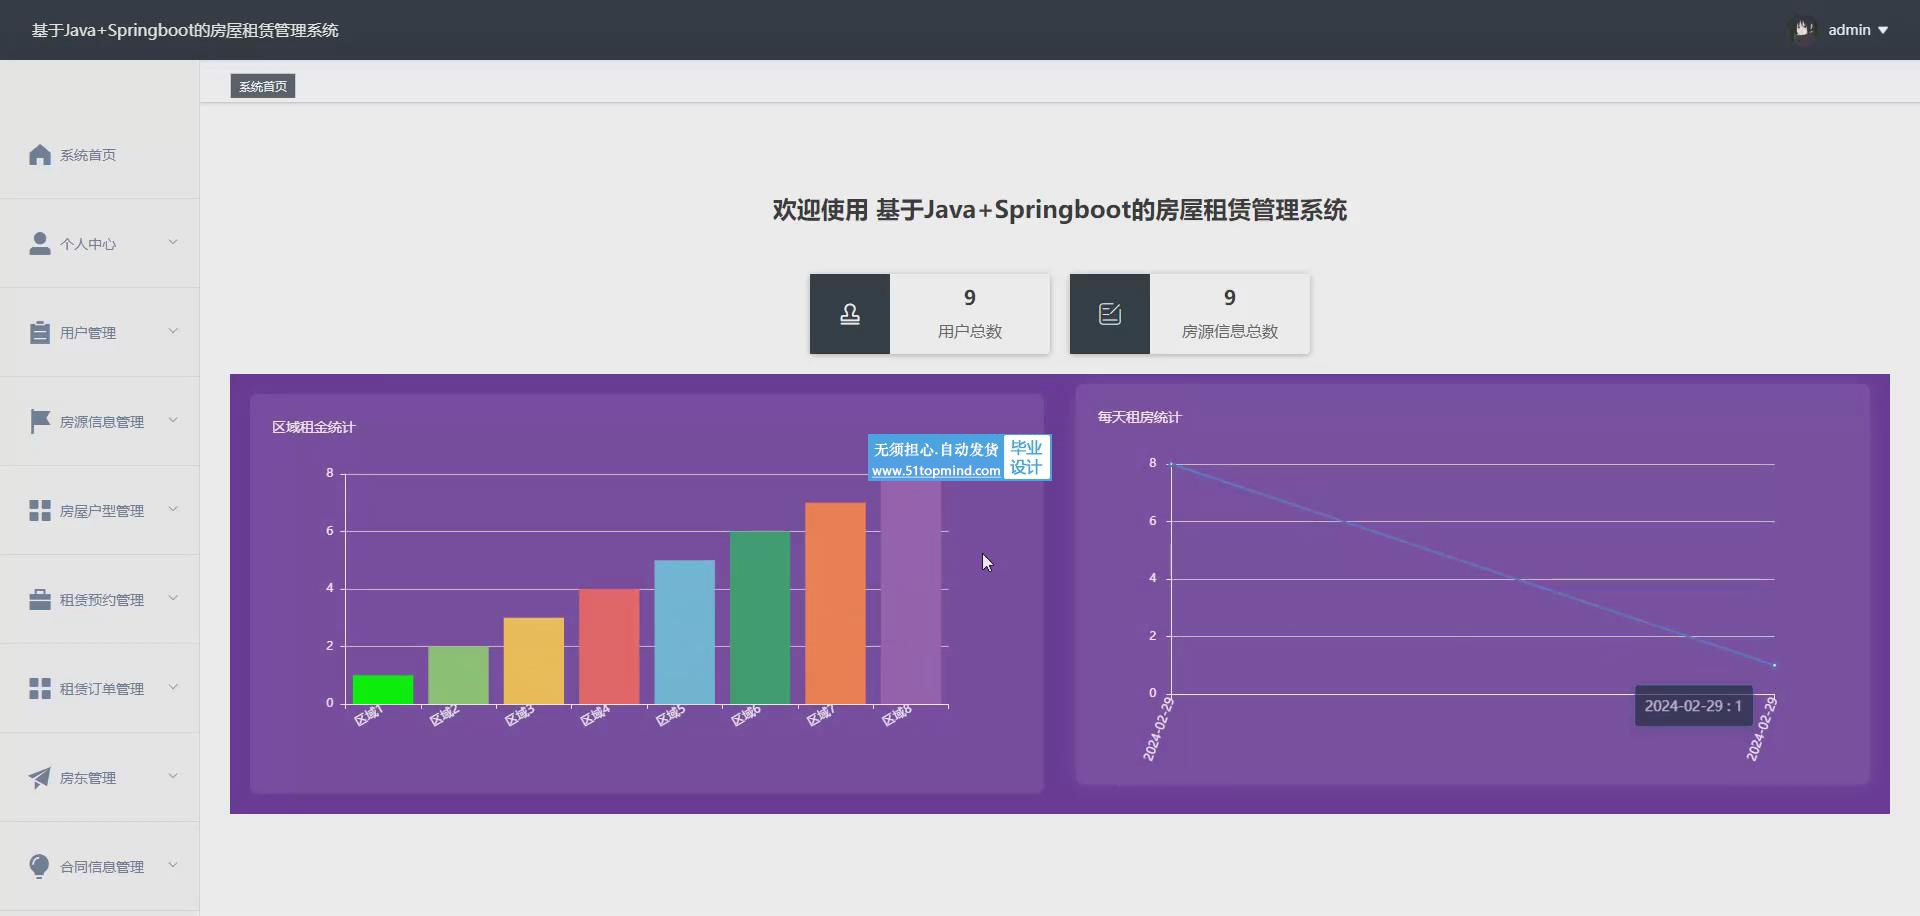Click the system title in header
The width and height of the screenshot is (1920, 916).
tap(185, 30)
